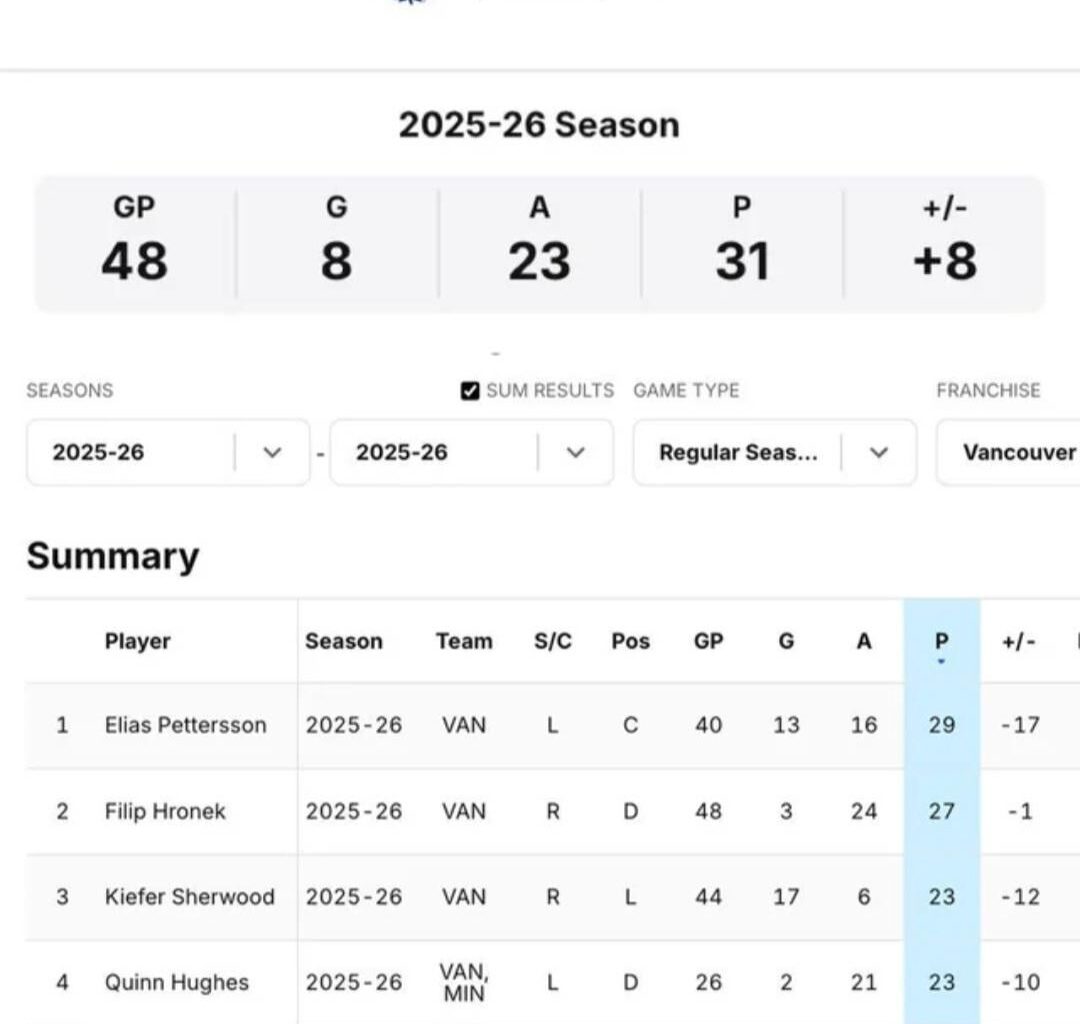Sort by the S/C column header
Viewport: 1080px width, 1024px height.
[553, 641]
